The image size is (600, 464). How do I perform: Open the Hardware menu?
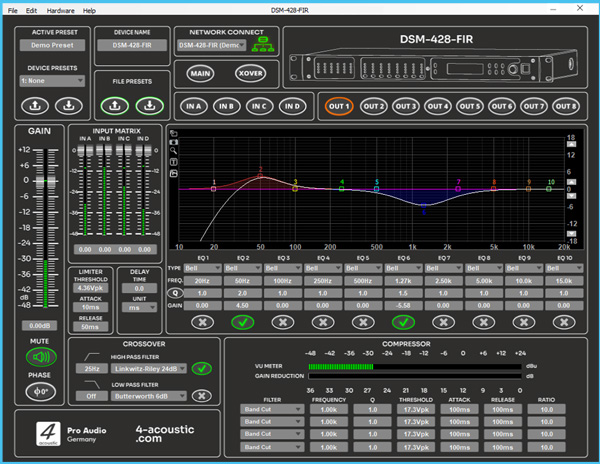pyautogui.click(x=61, y=10)
